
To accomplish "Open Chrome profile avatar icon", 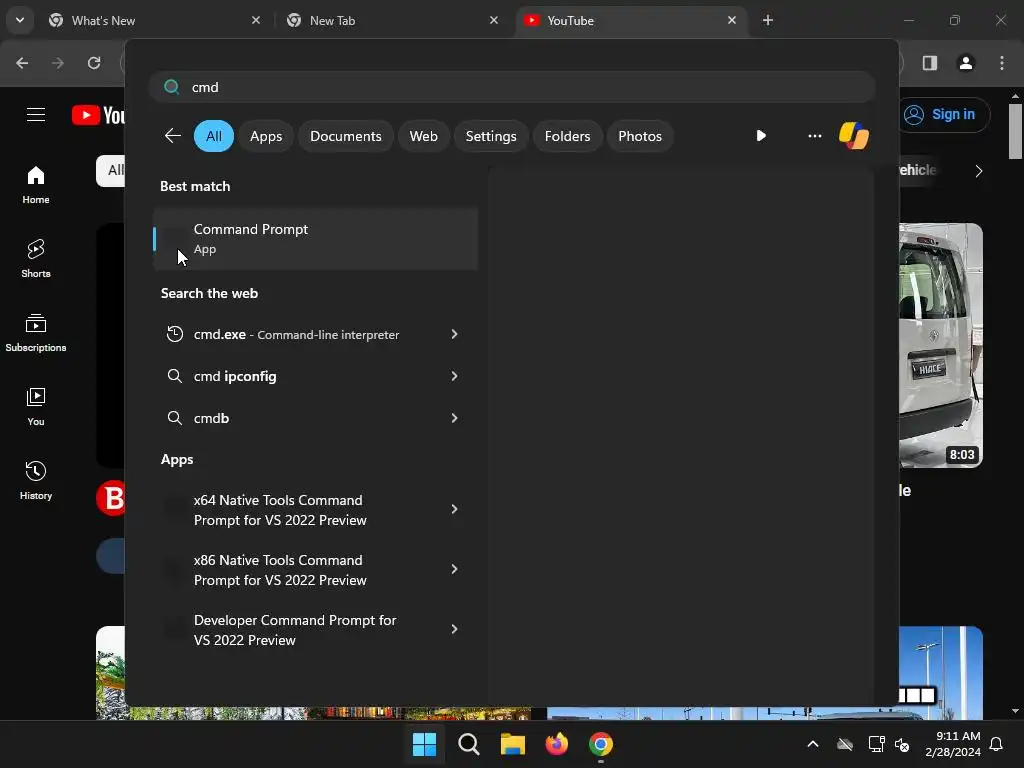I will pos(966,63).
